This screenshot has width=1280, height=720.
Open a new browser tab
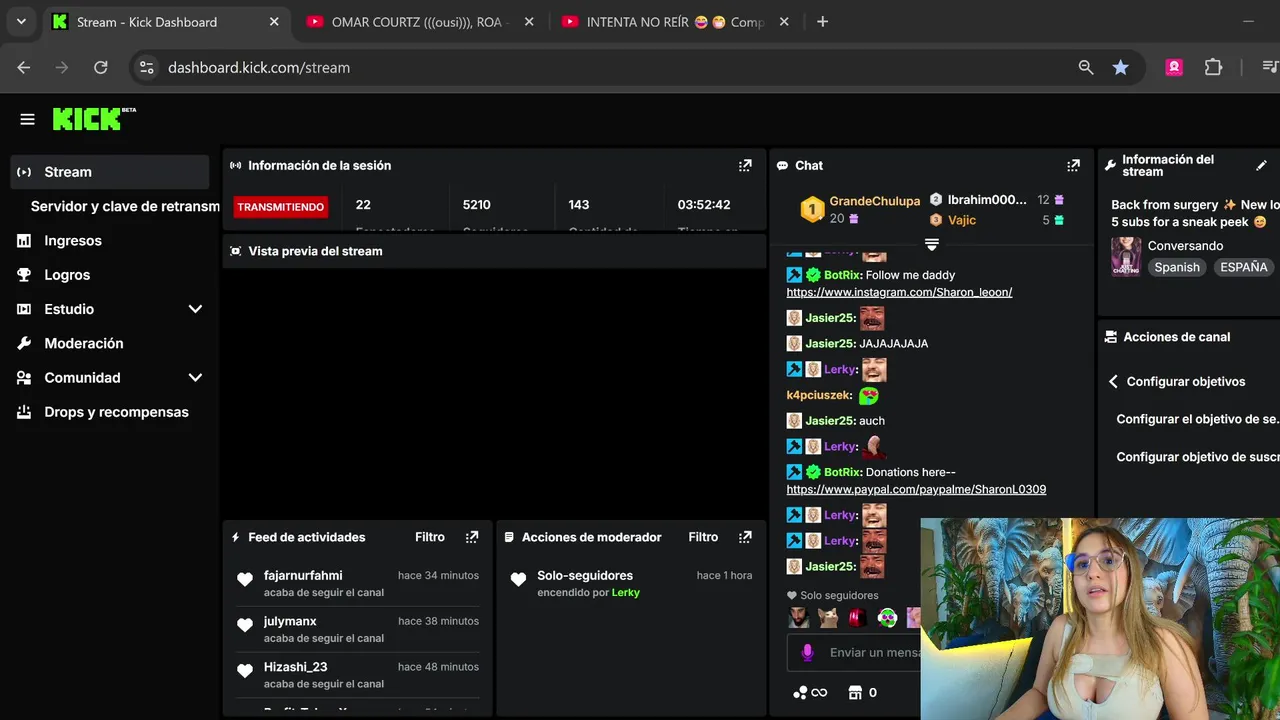pos(822,22)
